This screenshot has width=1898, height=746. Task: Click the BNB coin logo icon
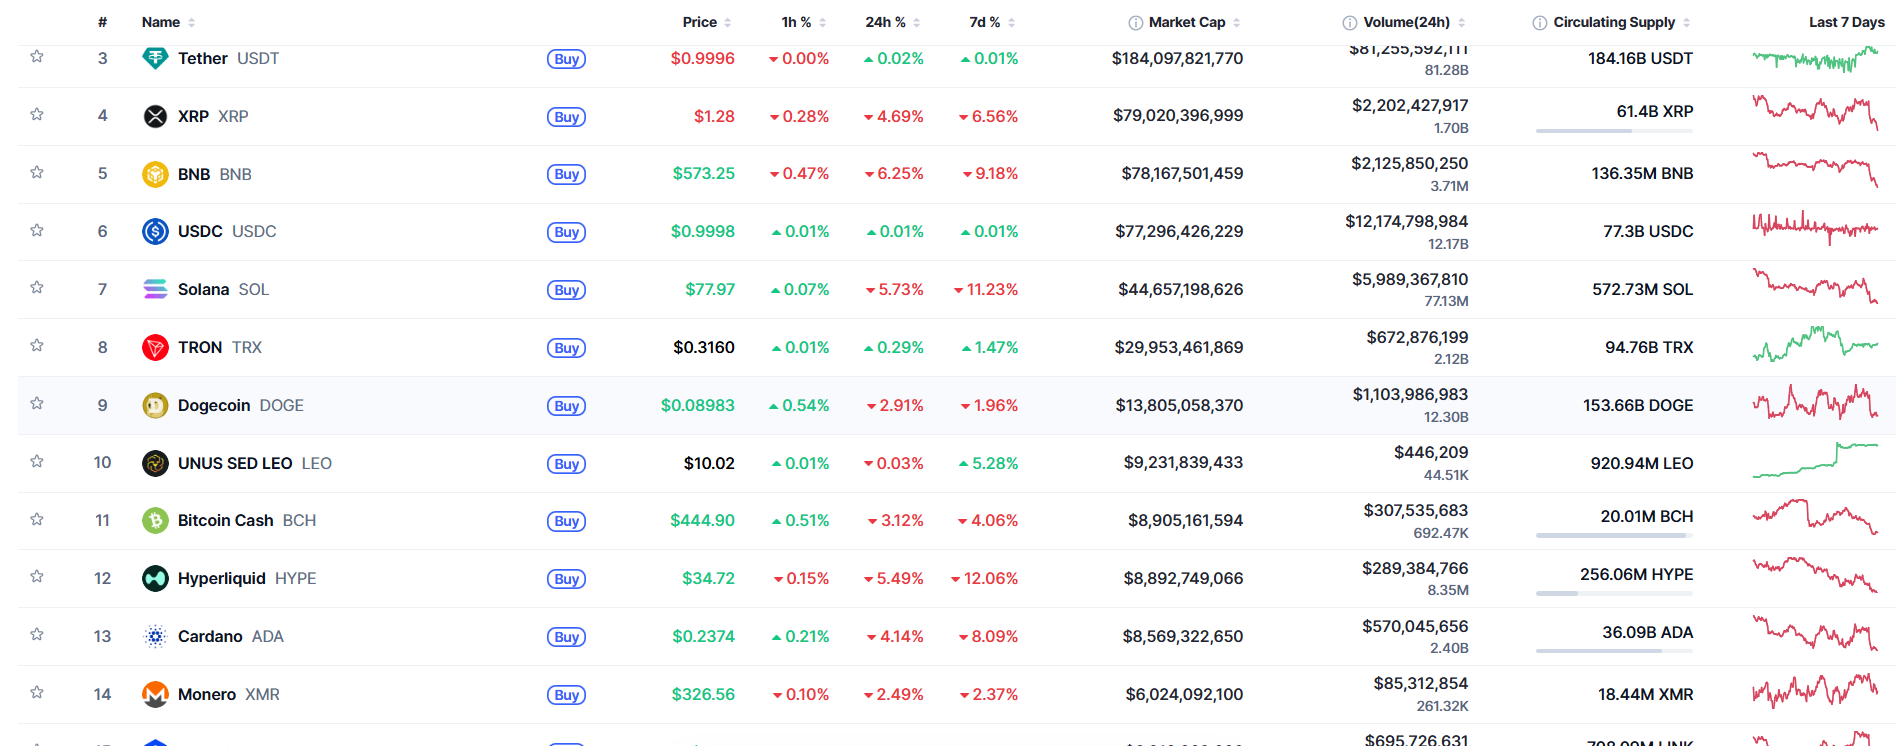tap(155, 174)
